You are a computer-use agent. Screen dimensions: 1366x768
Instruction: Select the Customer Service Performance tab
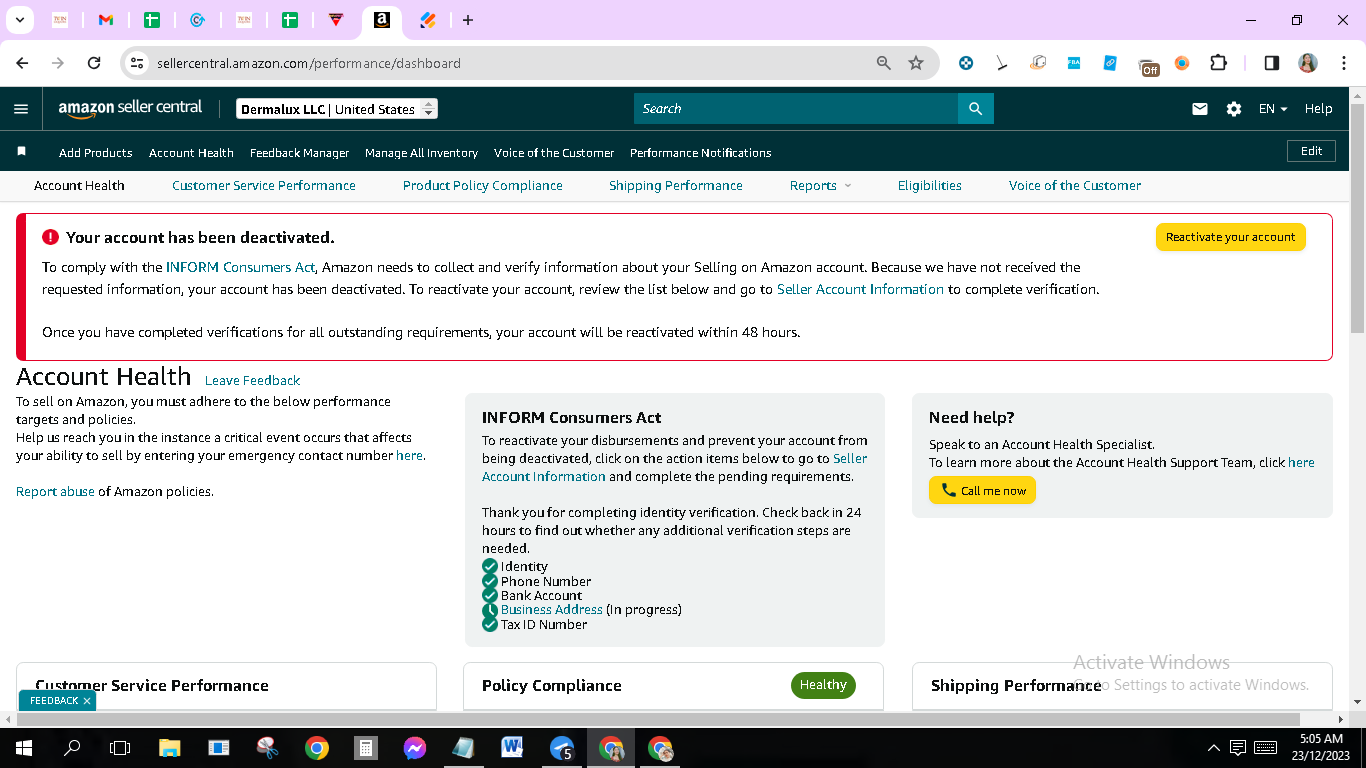[x=264, y=186]
